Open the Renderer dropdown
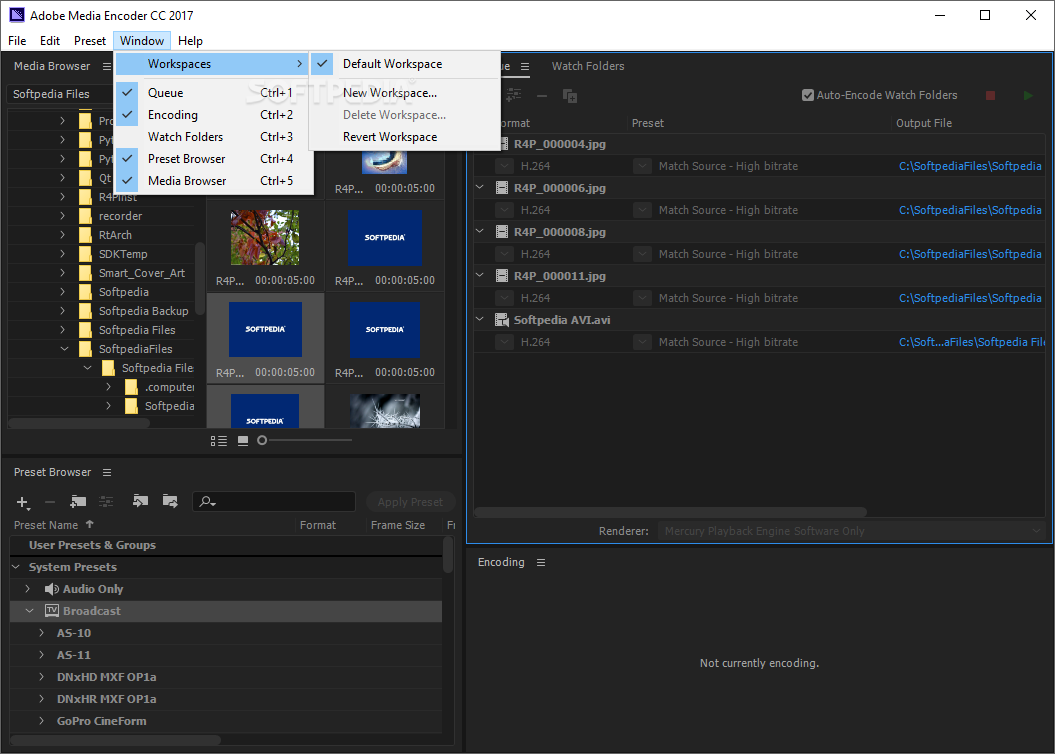Image resolution: width=1055 pixels, height=754 pixels. click(x=851, y=531)
